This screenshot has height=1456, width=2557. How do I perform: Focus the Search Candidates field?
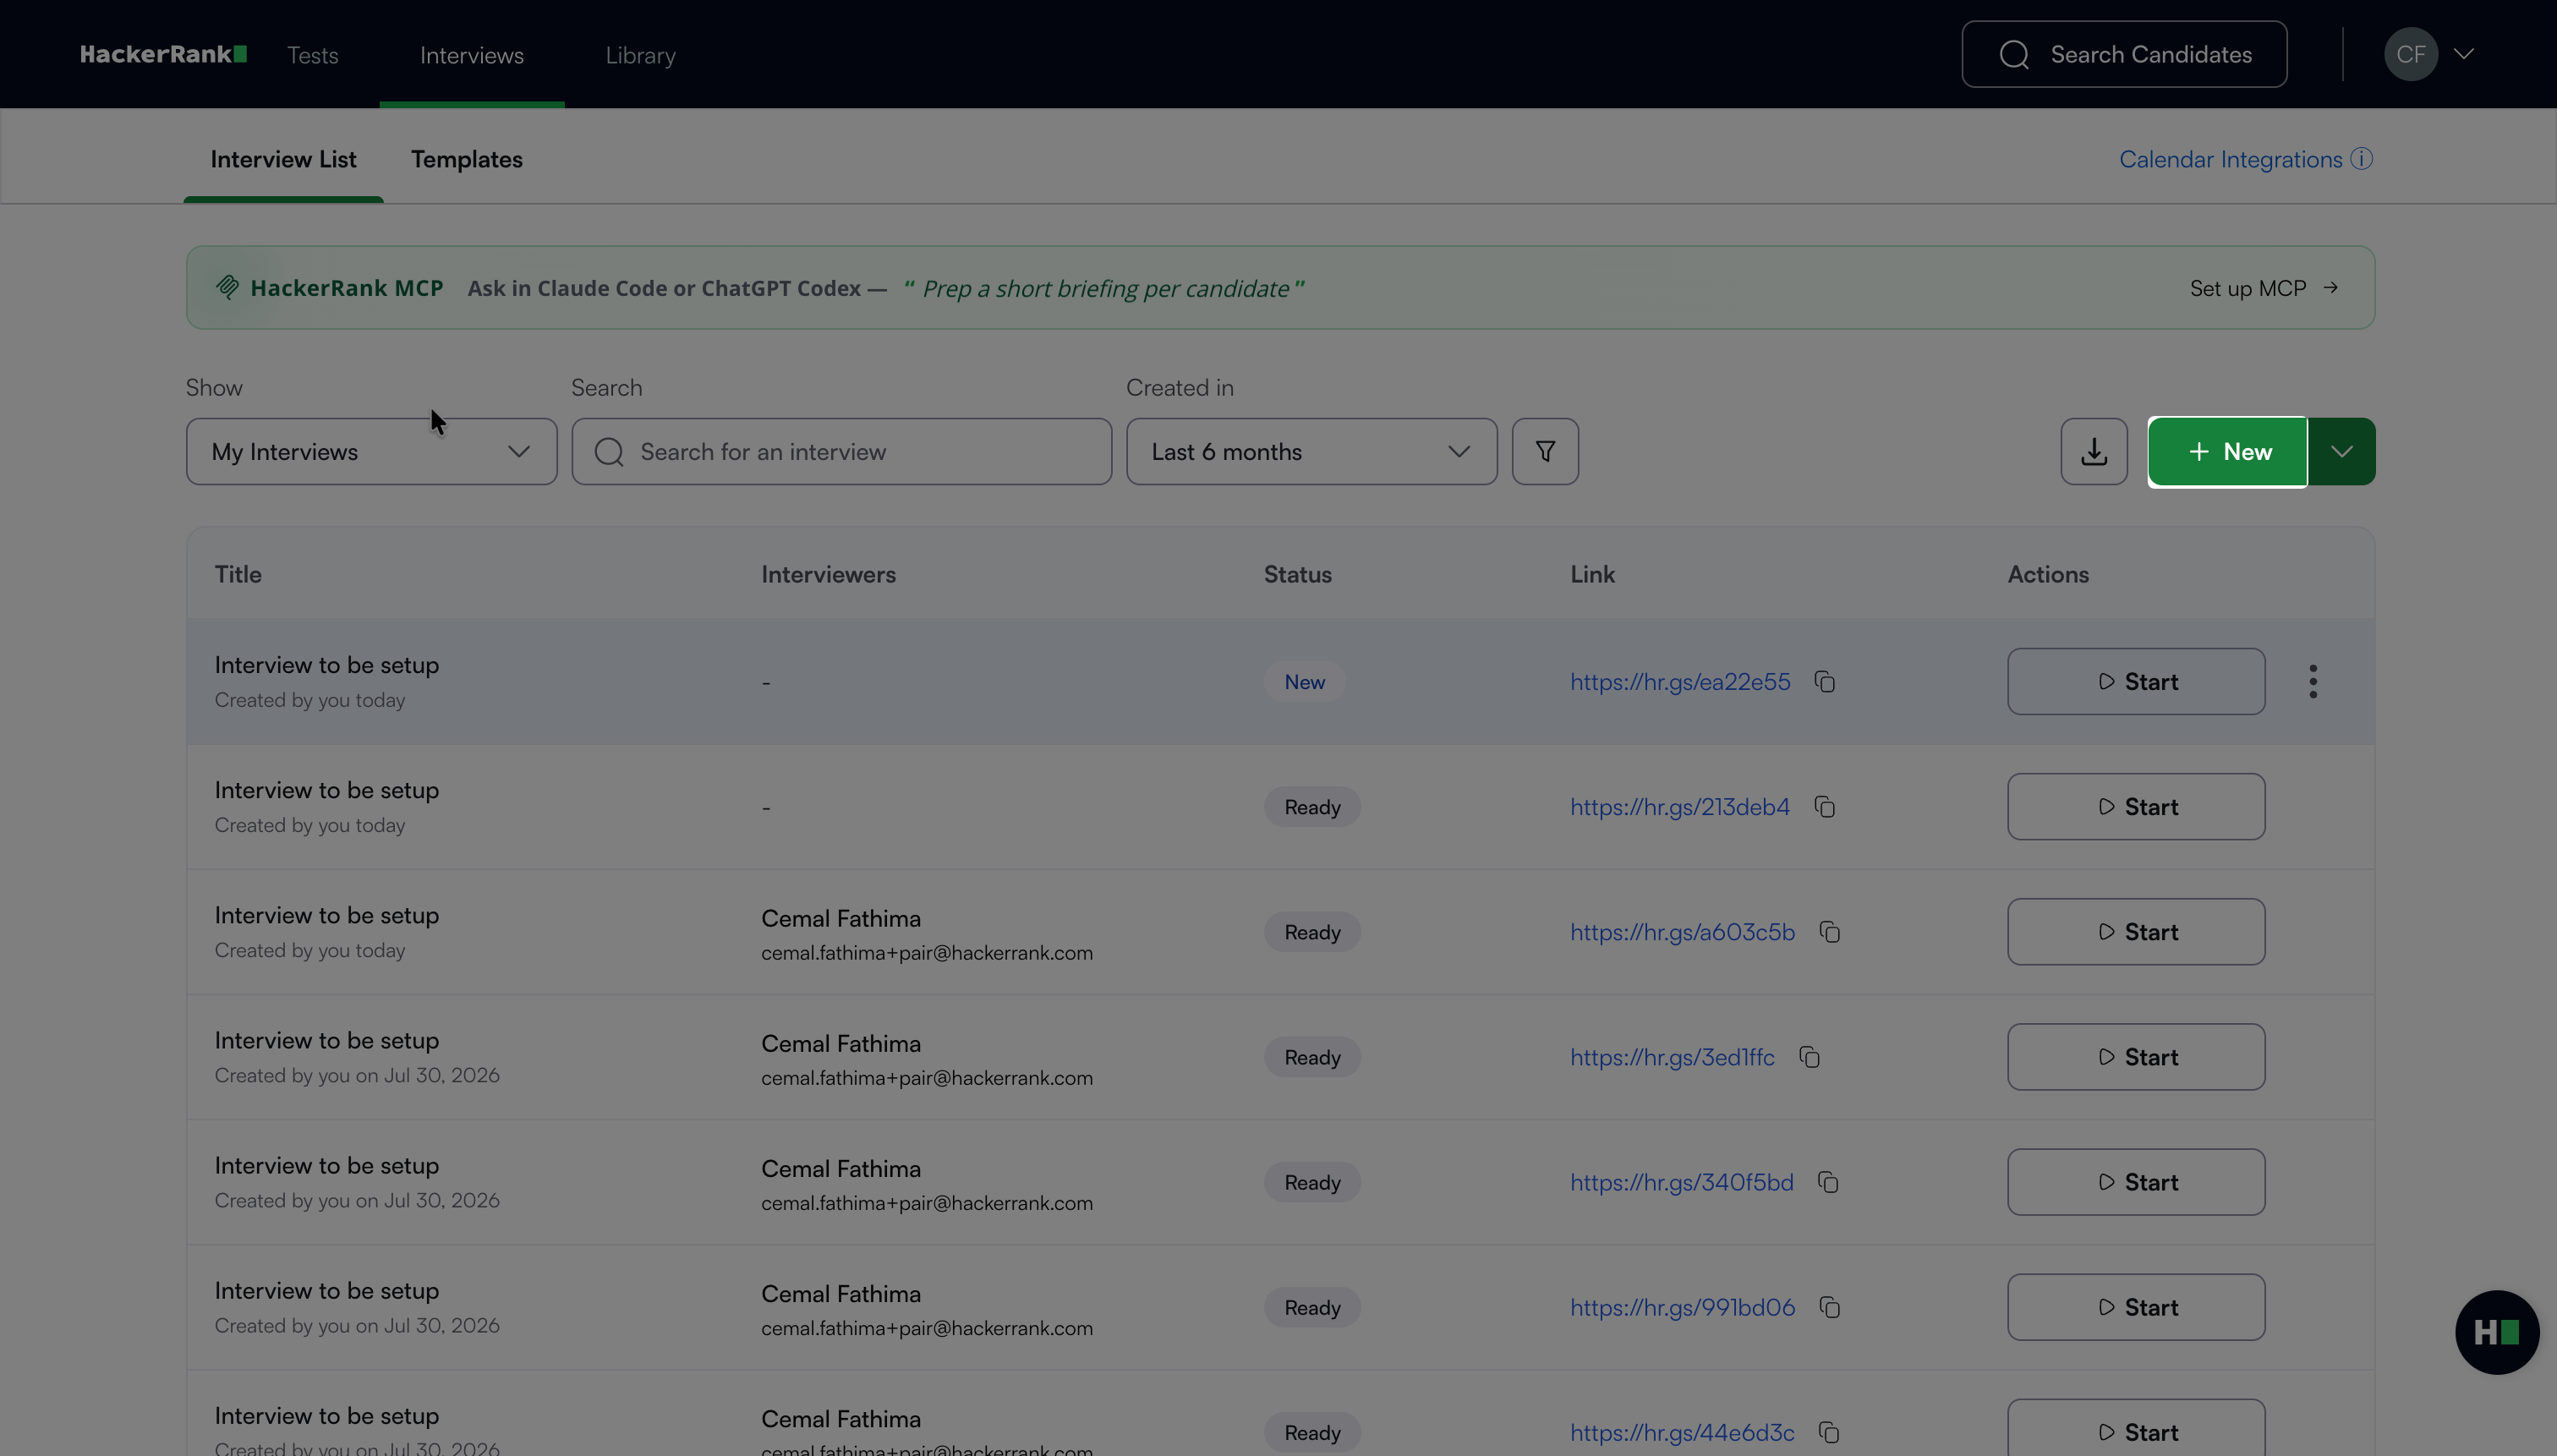coord(2124,54)
